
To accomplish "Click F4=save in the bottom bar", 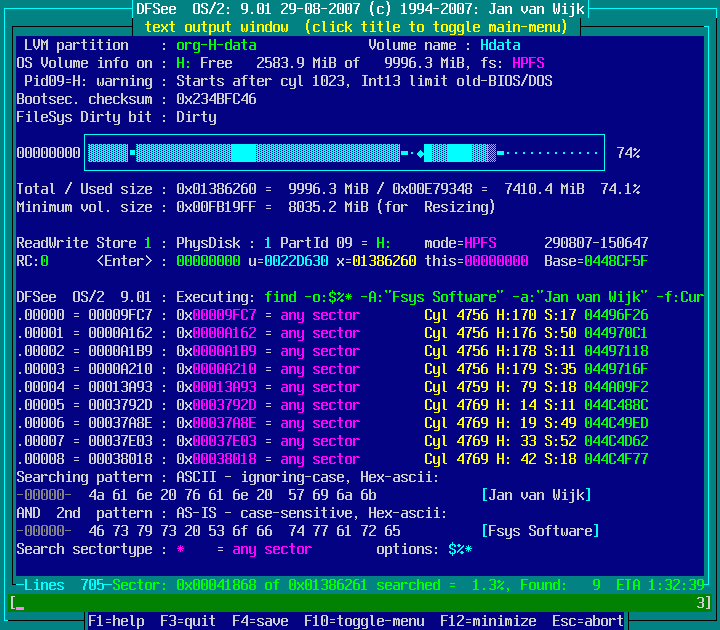I will click(260, 621).
